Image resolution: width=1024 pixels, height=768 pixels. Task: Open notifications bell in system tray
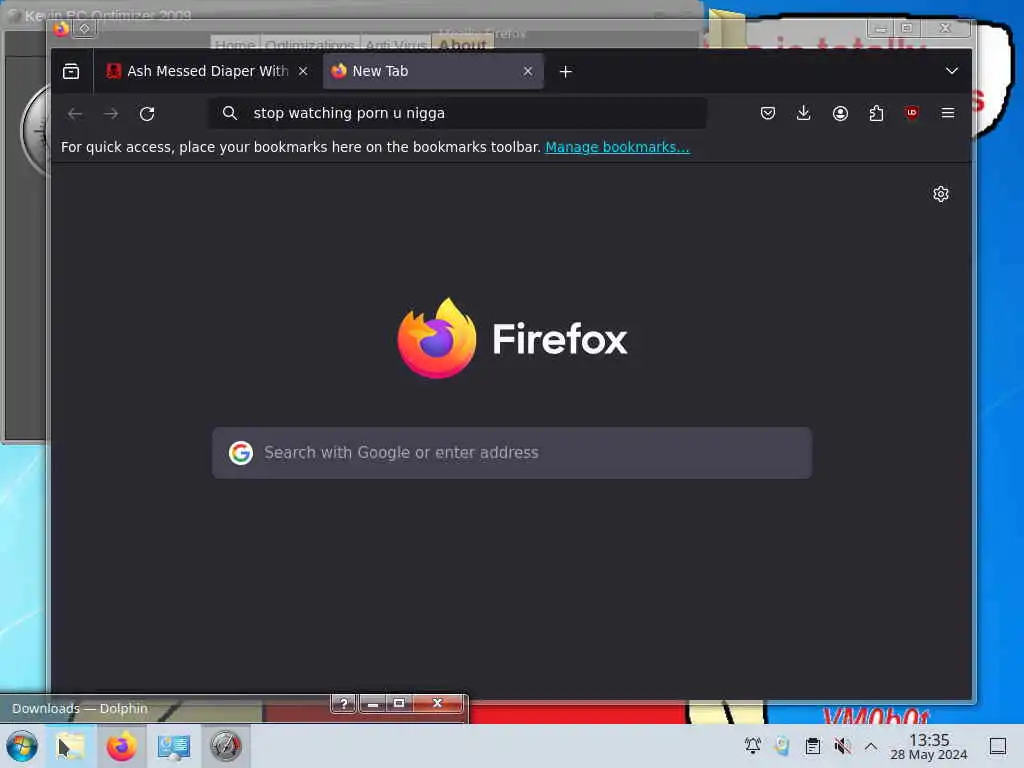pos(752,746)
